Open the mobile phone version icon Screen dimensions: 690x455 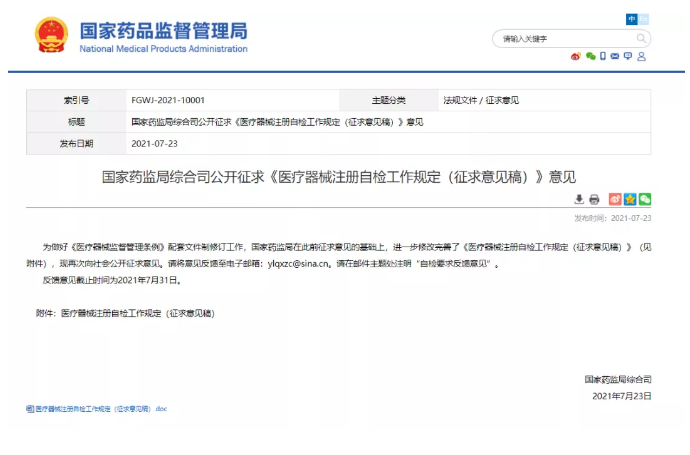(603, 56)
